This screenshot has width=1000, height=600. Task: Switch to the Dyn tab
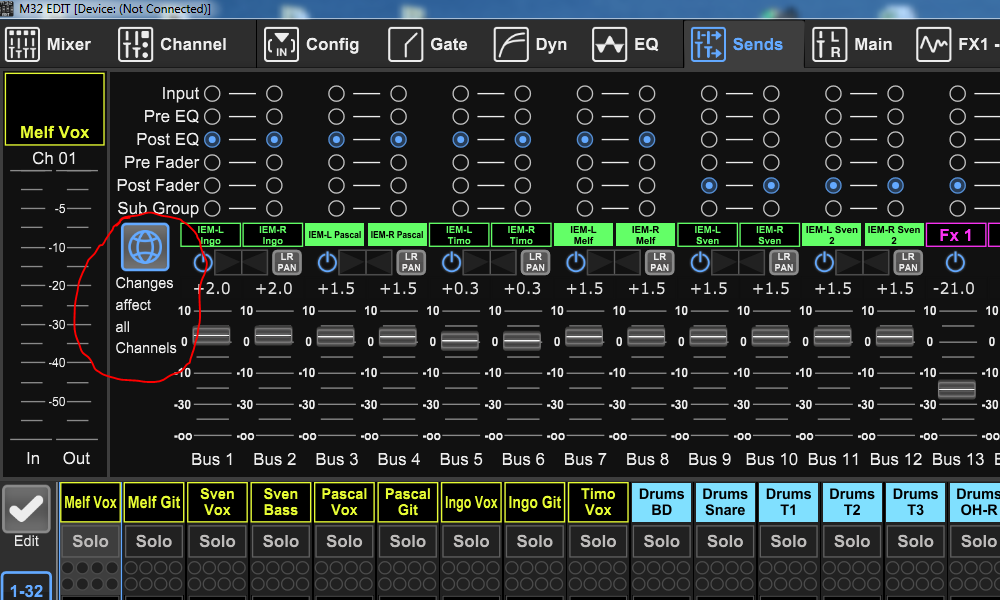(x=530, y=44)
